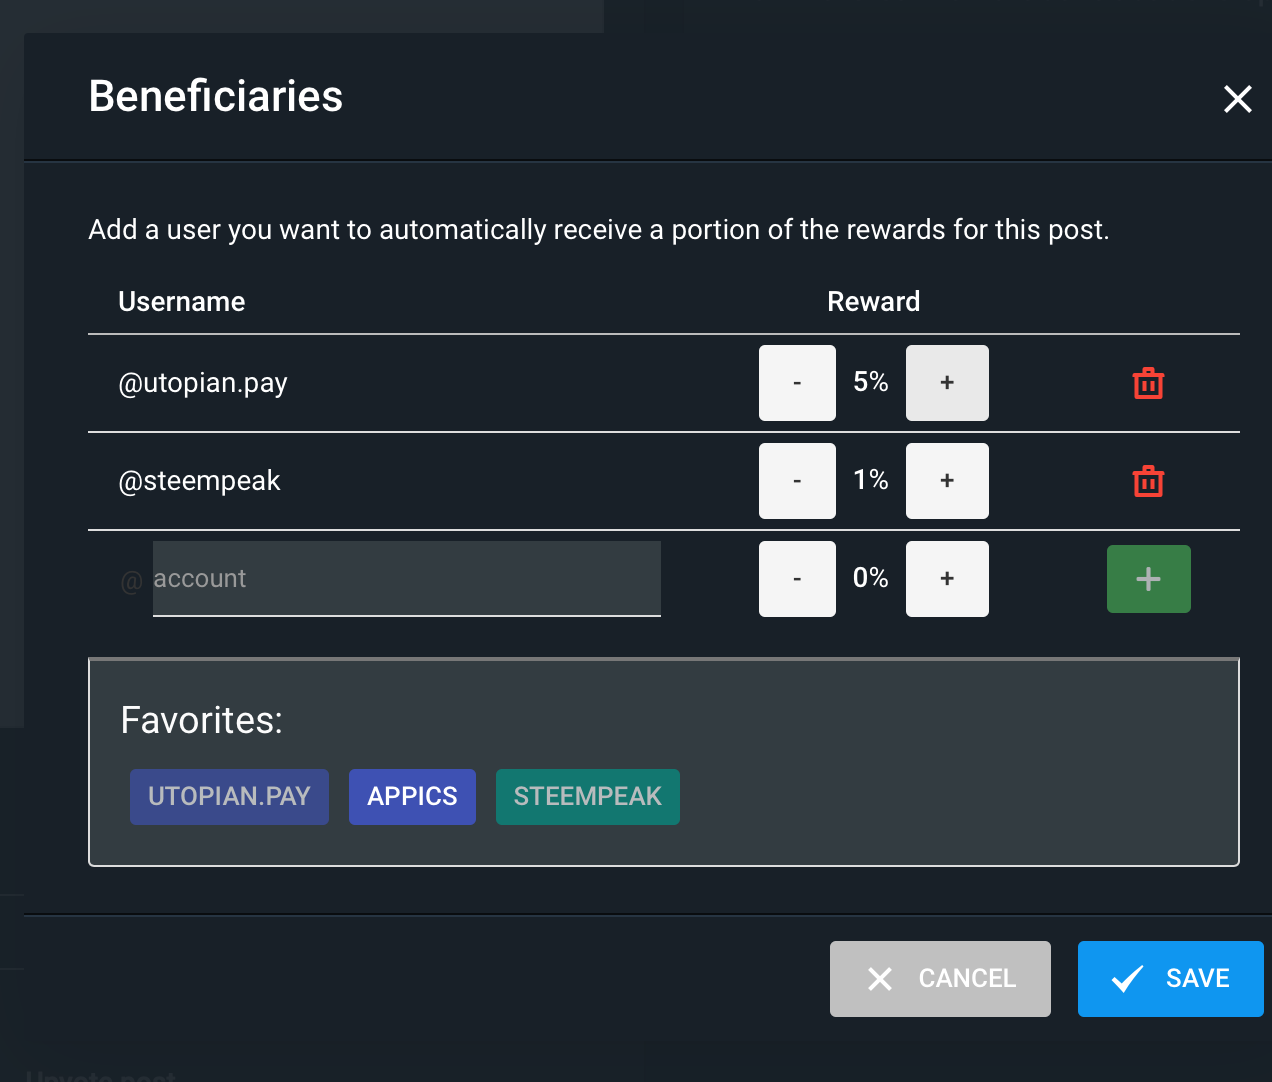Delete the @steempeak beneficiary row
This screenshot has width=1272, height=1082.
[x=1148, y=481]
